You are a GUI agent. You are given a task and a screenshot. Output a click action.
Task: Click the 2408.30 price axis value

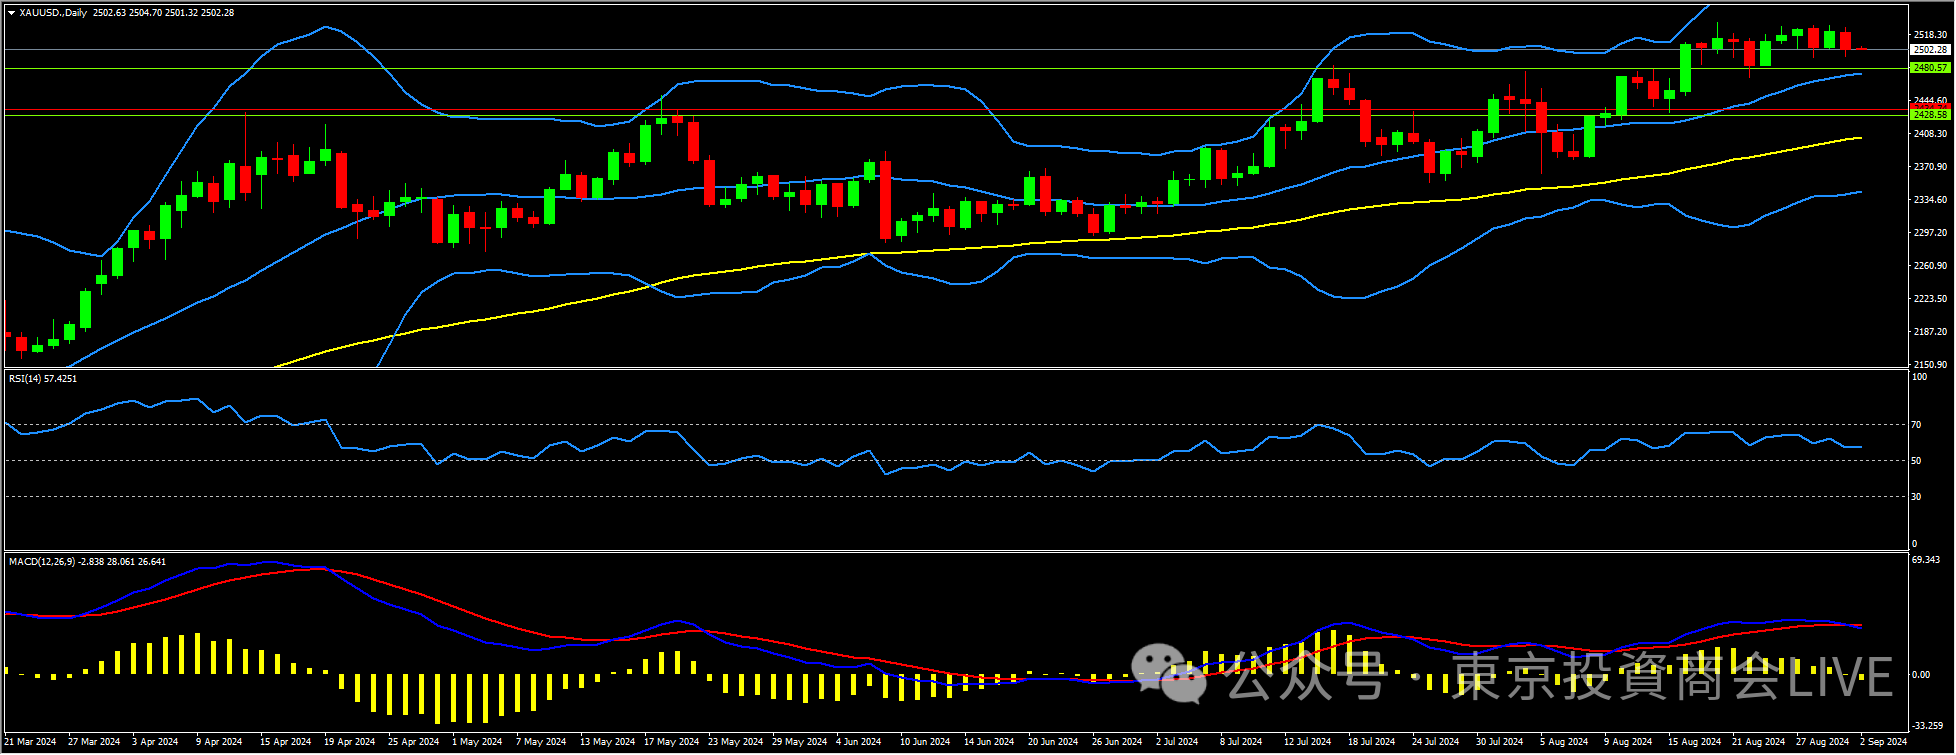coord(1929,133)
